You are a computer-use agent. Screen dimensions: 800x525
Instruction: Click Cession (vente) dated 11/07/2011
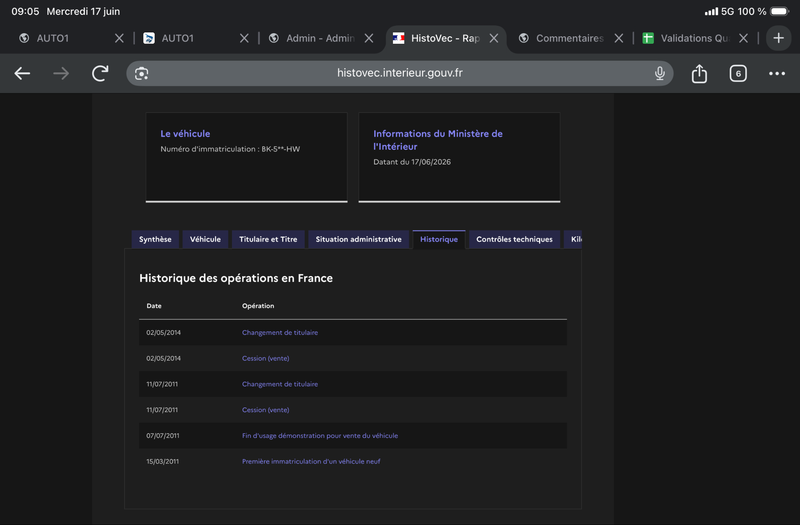pos(265,410)
